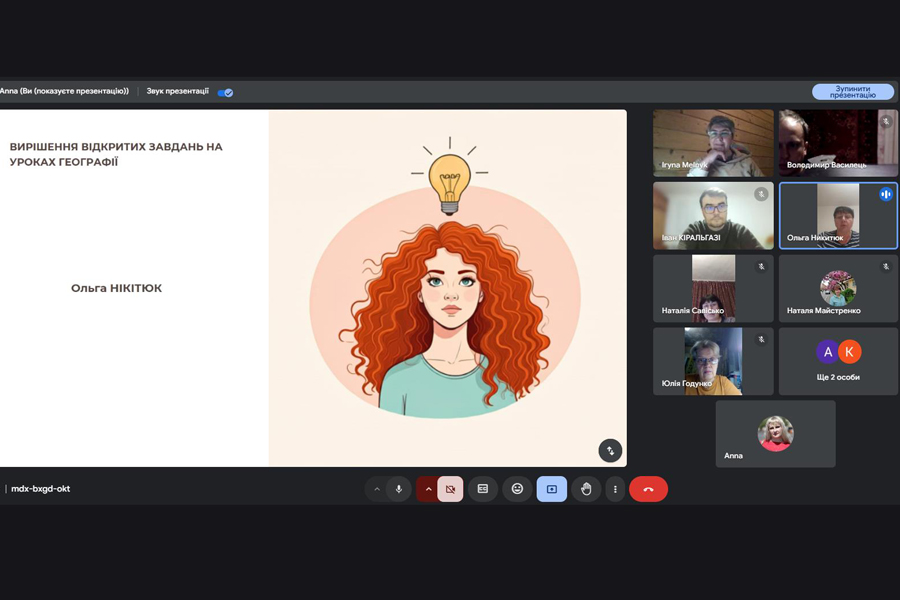Click the muted mic icon on Наталя Майстренко's tile

click(x=886, y=267)
